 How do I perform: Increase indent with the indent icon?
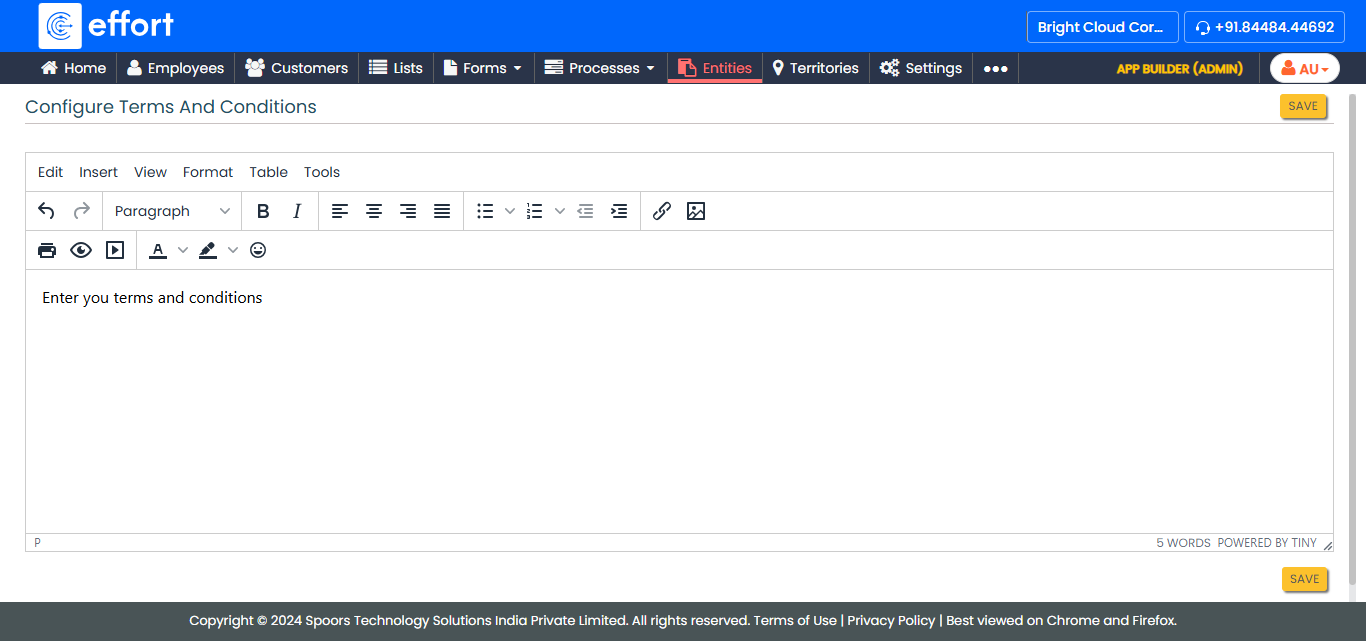pyautogui.click(x=619, y=211)
